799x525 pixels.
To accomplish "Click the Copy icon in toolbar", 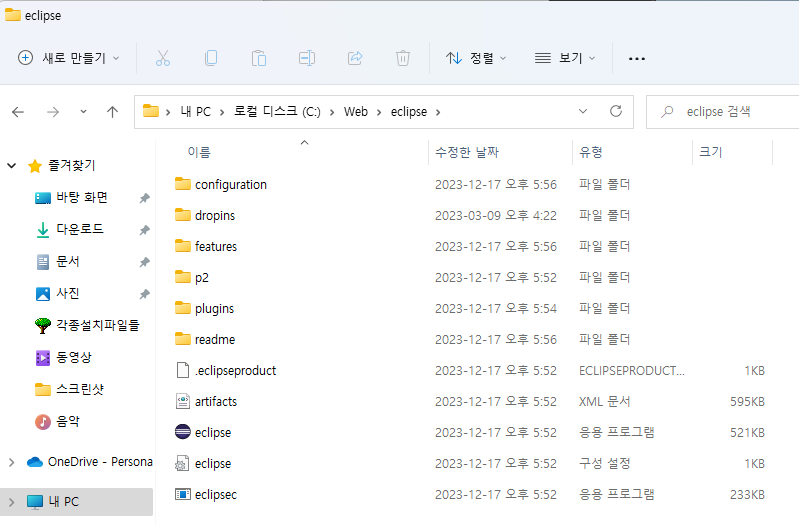I will point(211,58).
